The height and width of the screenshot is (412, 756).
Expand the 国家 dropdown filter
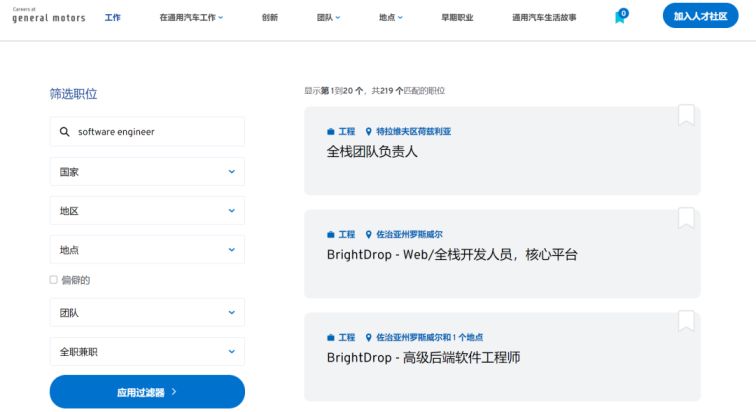tap(147, 172)
